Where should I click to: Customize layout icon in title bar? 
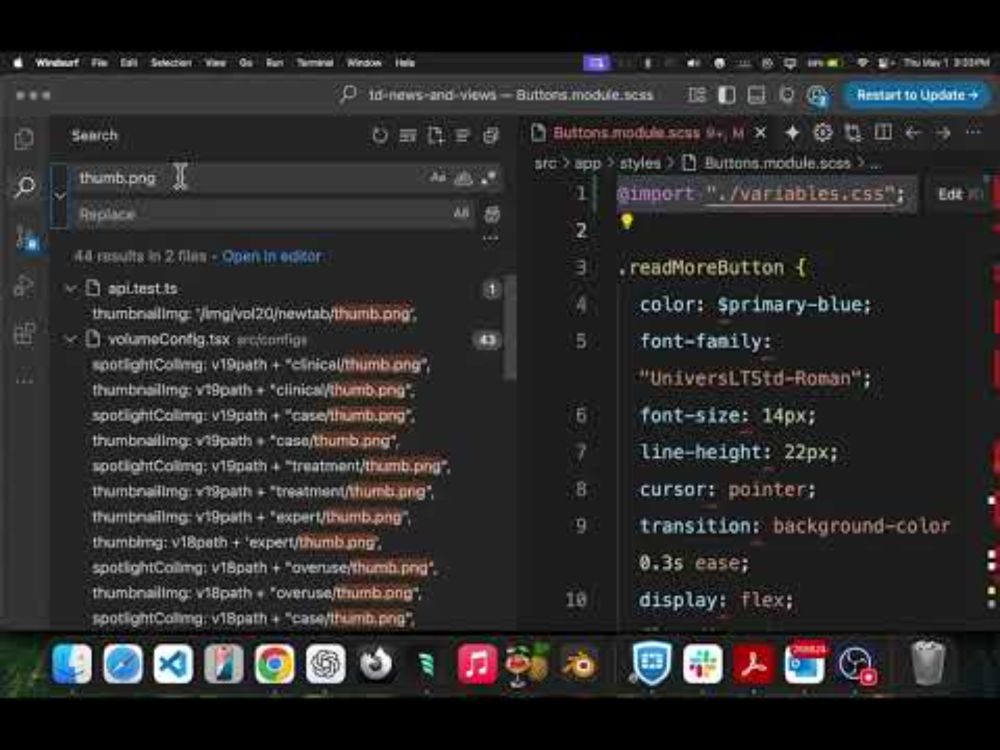697,95
